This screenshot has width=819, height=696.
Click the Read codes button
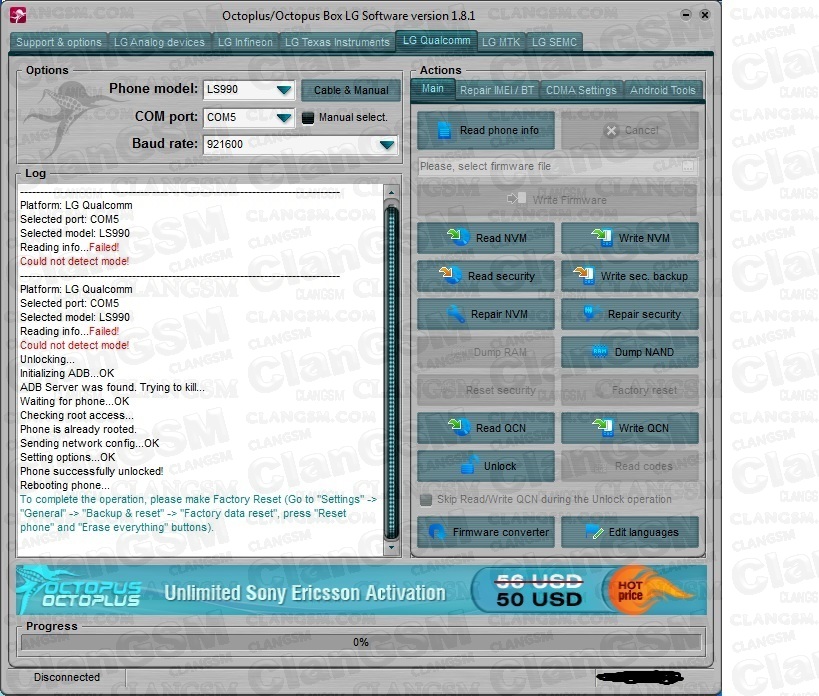pos(629,466)
